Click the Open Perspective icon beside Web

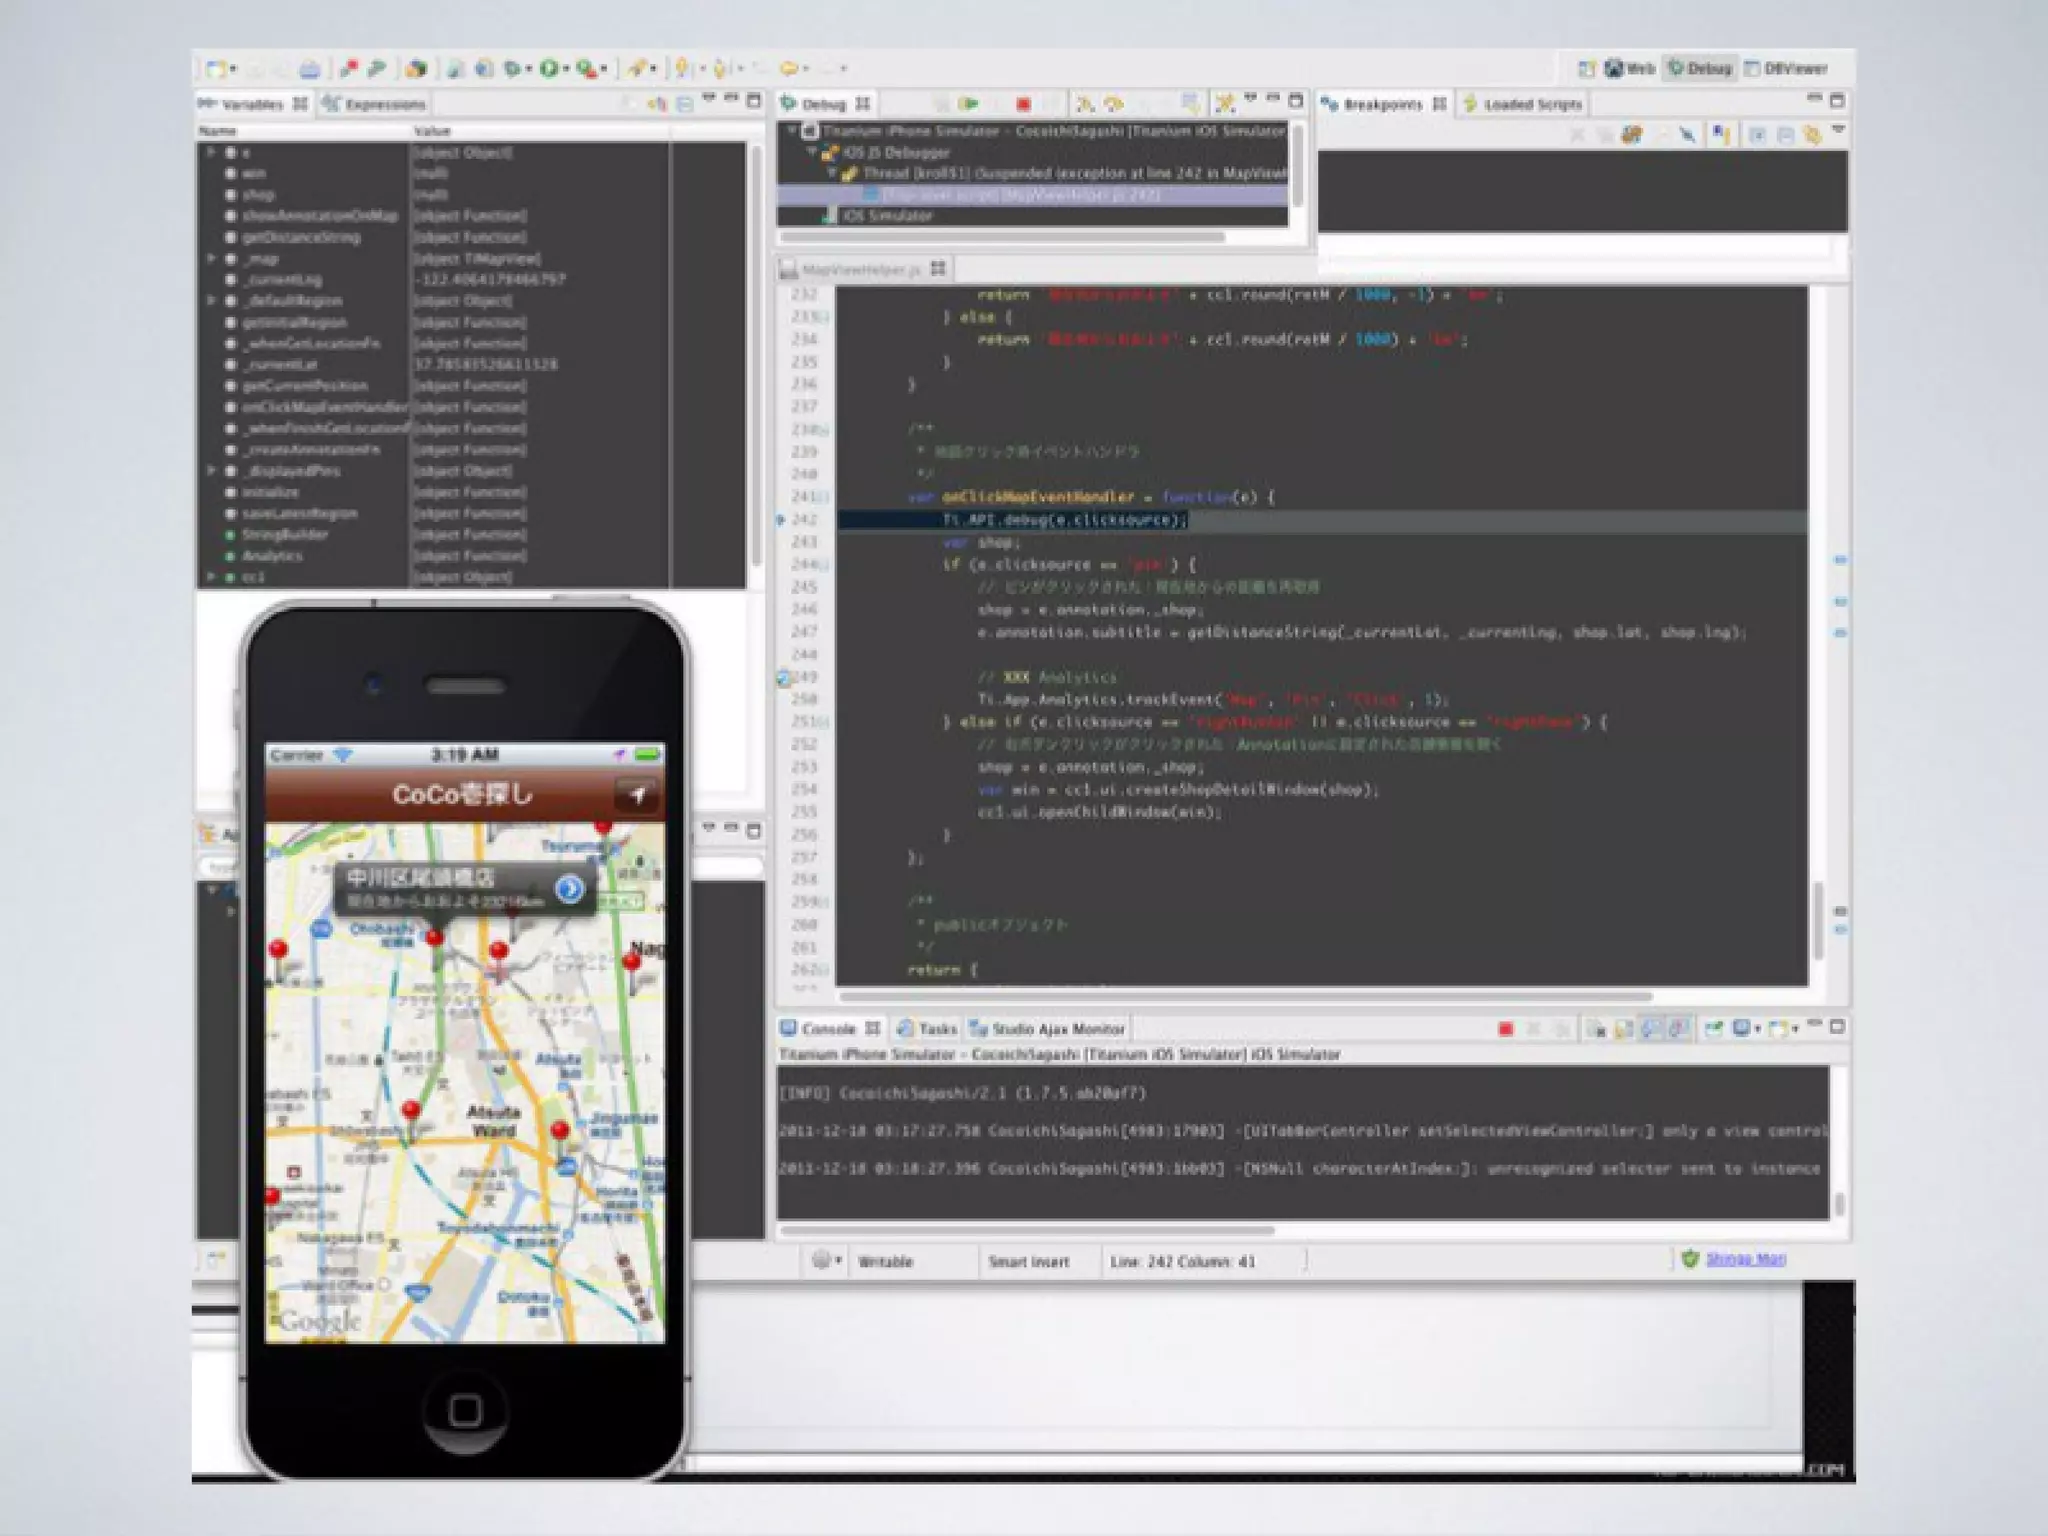[1586, 69]
